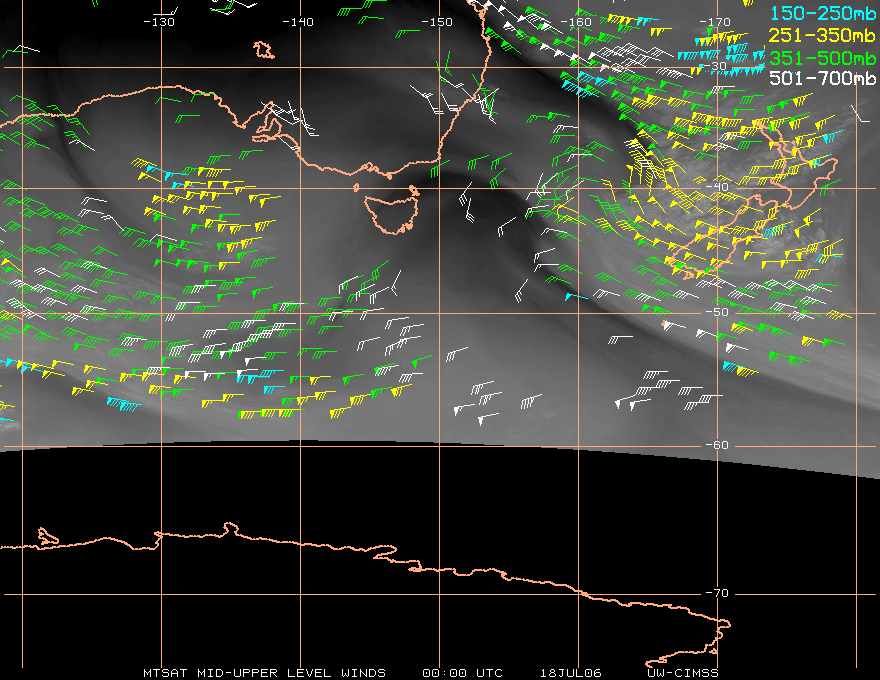The image size is (880, 680).
Task: Click the 18JUL06 date label
Action: tap(571, 673)
